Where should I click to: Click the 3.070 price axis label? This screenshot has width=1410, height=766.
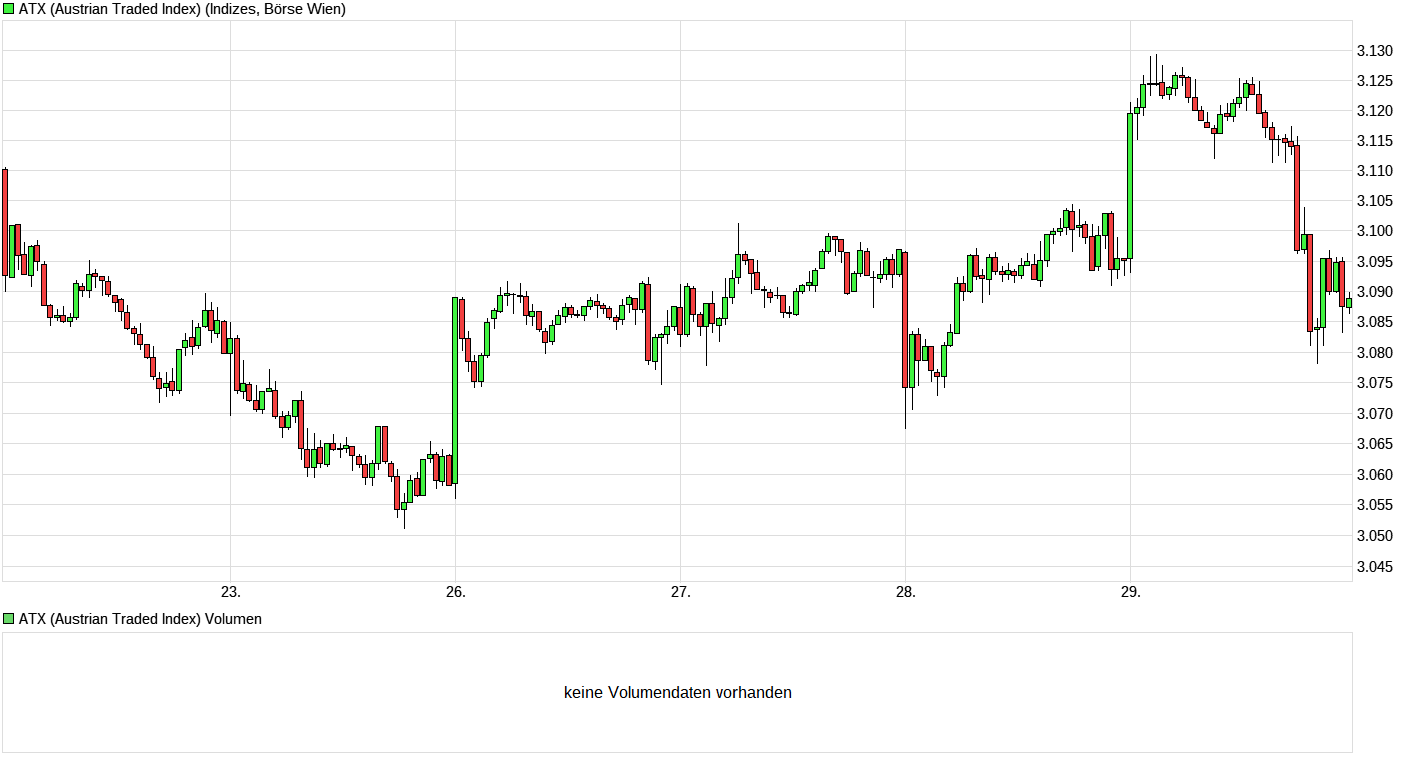pos(1375,414)
